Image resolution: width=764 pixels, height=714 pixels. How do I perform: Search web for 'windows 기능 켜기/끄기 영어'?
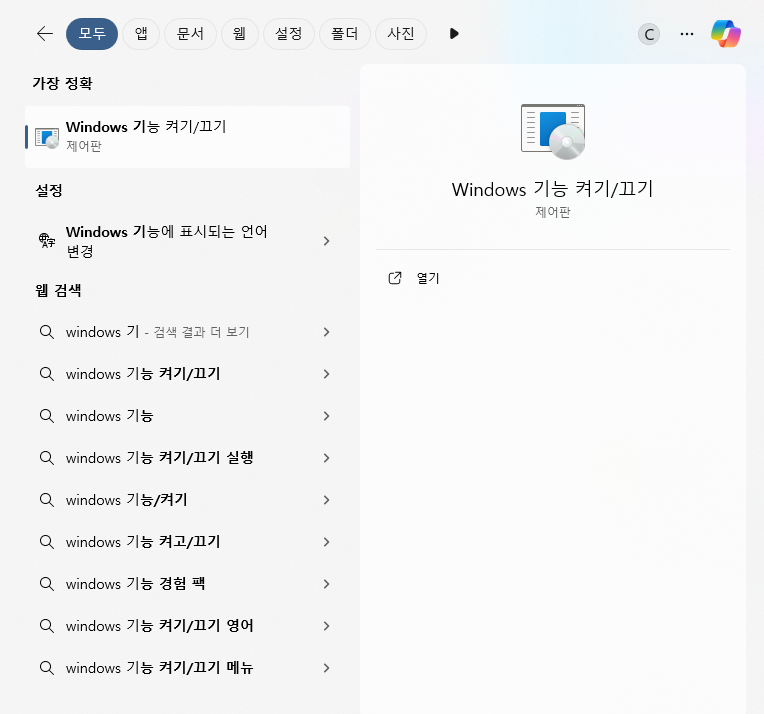click(x=188, y=625)
